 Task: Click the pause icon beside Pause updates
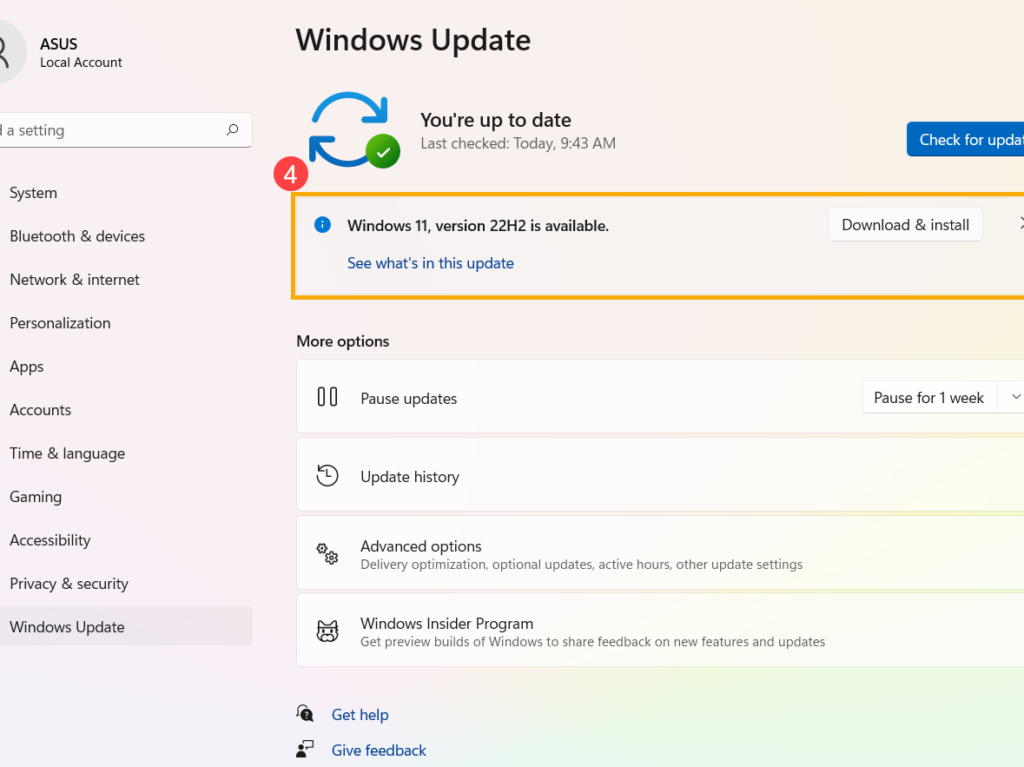pyautogui.click(x=327, y=397)
